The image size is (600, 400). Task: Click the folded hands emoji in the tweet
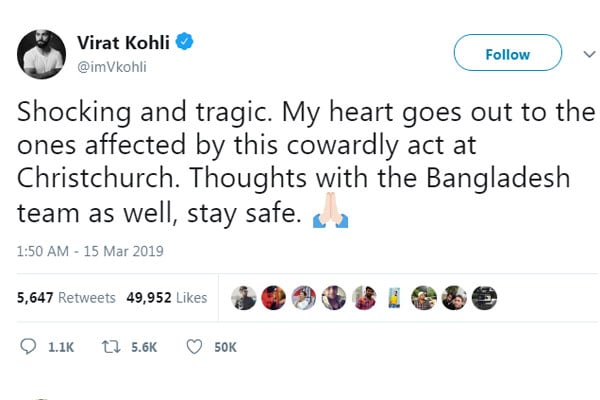pos(329,214)
